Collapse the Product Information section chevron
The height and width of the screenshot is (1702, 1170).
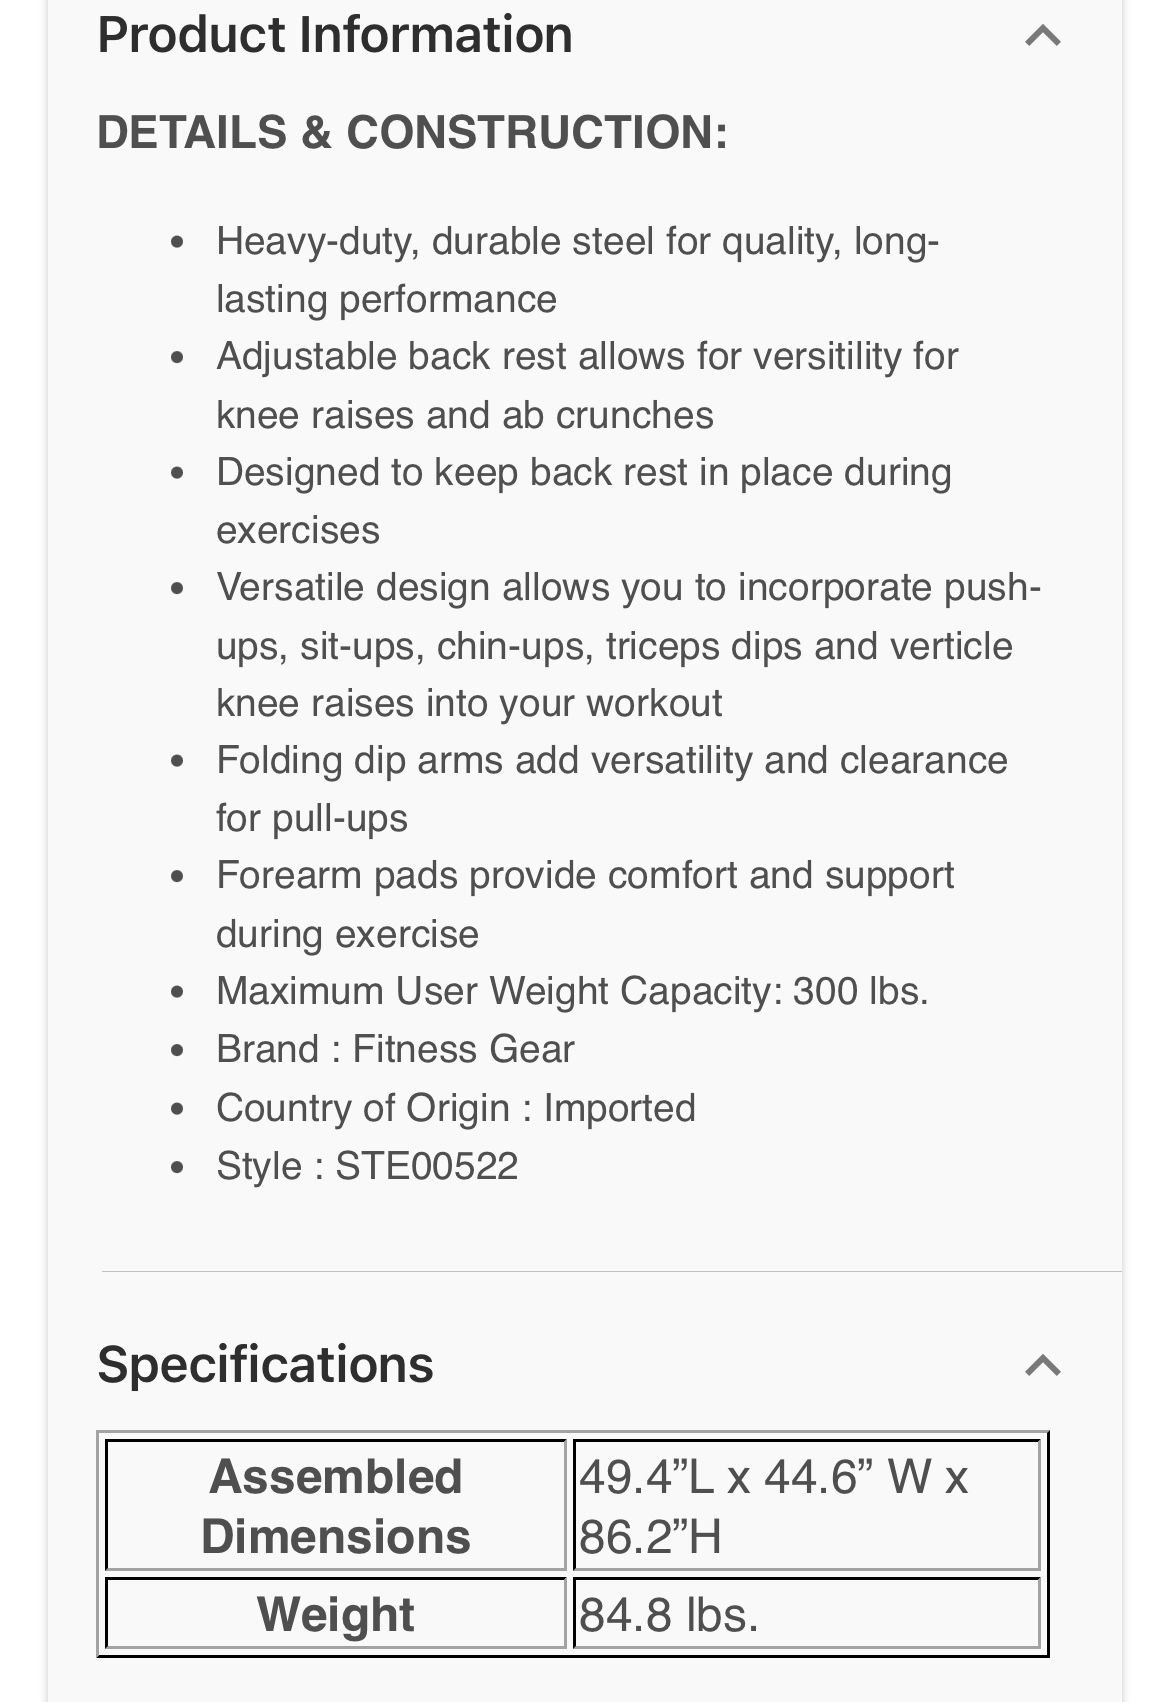pos(1042,37)
